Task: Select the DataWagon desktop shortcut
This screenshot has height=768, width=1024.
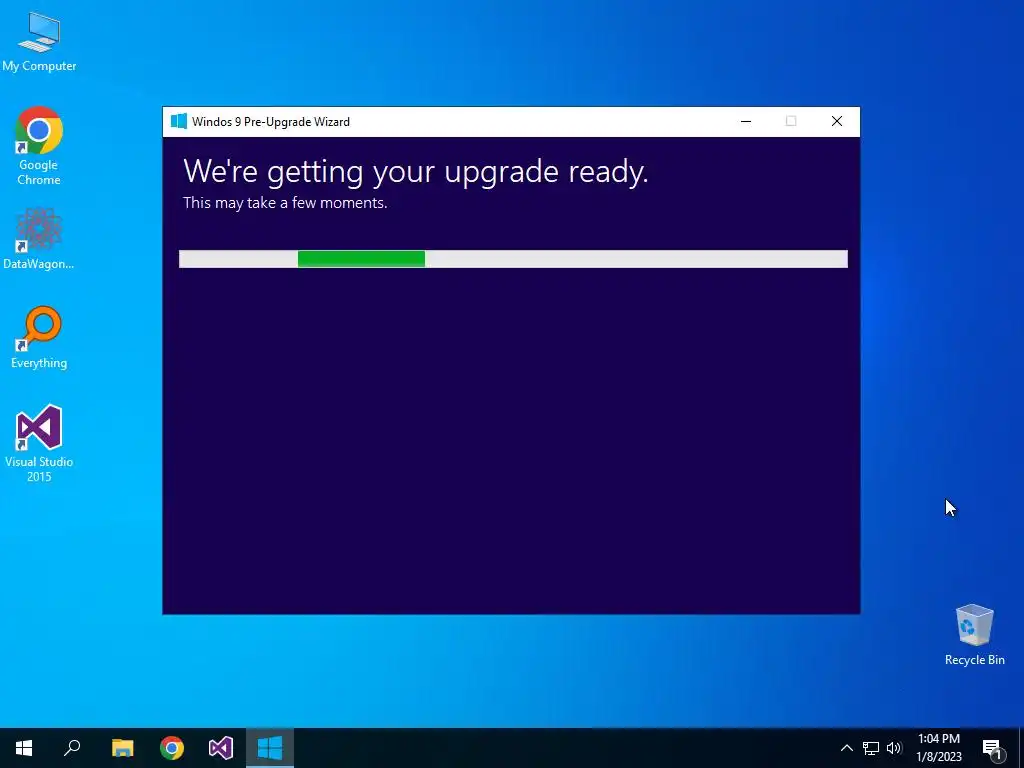Action: click(x=39, y=239)
